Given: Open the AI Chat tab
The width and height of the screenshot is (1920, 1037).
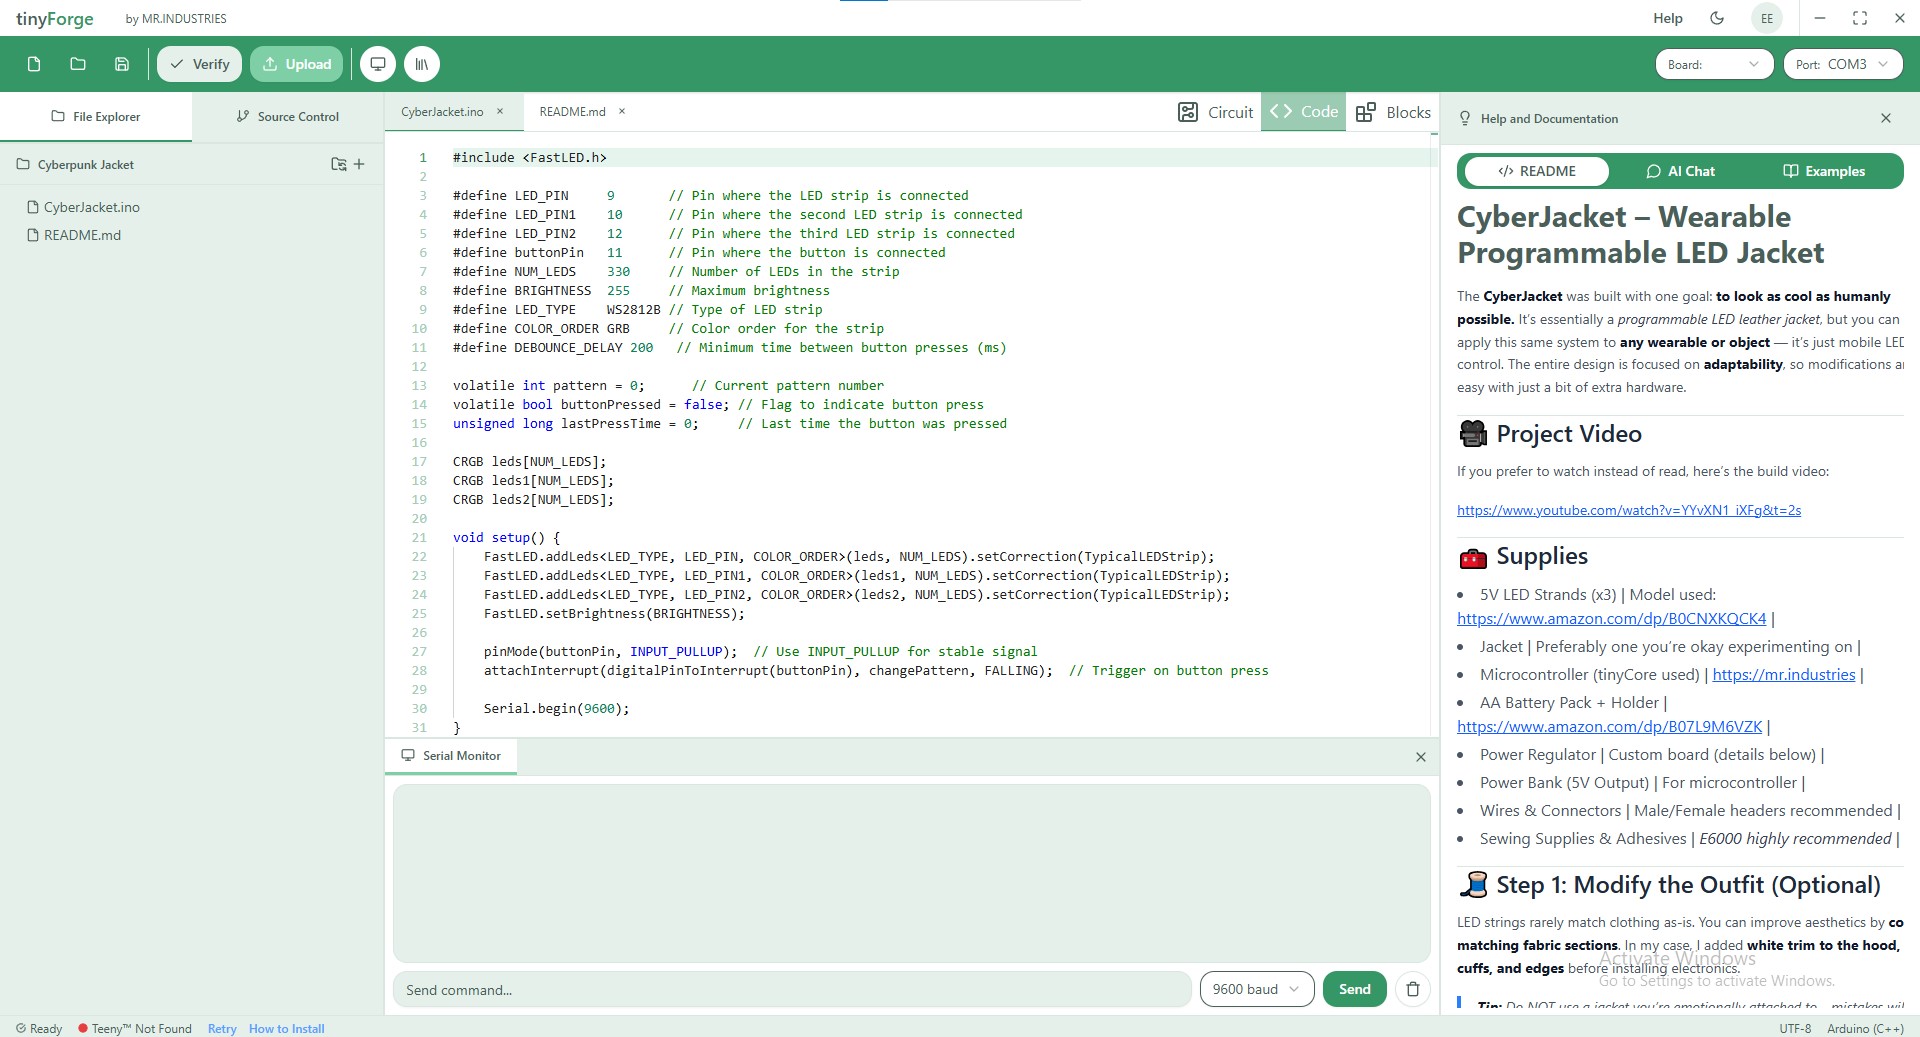Looking at the screenshot, I should (1680, 171).
